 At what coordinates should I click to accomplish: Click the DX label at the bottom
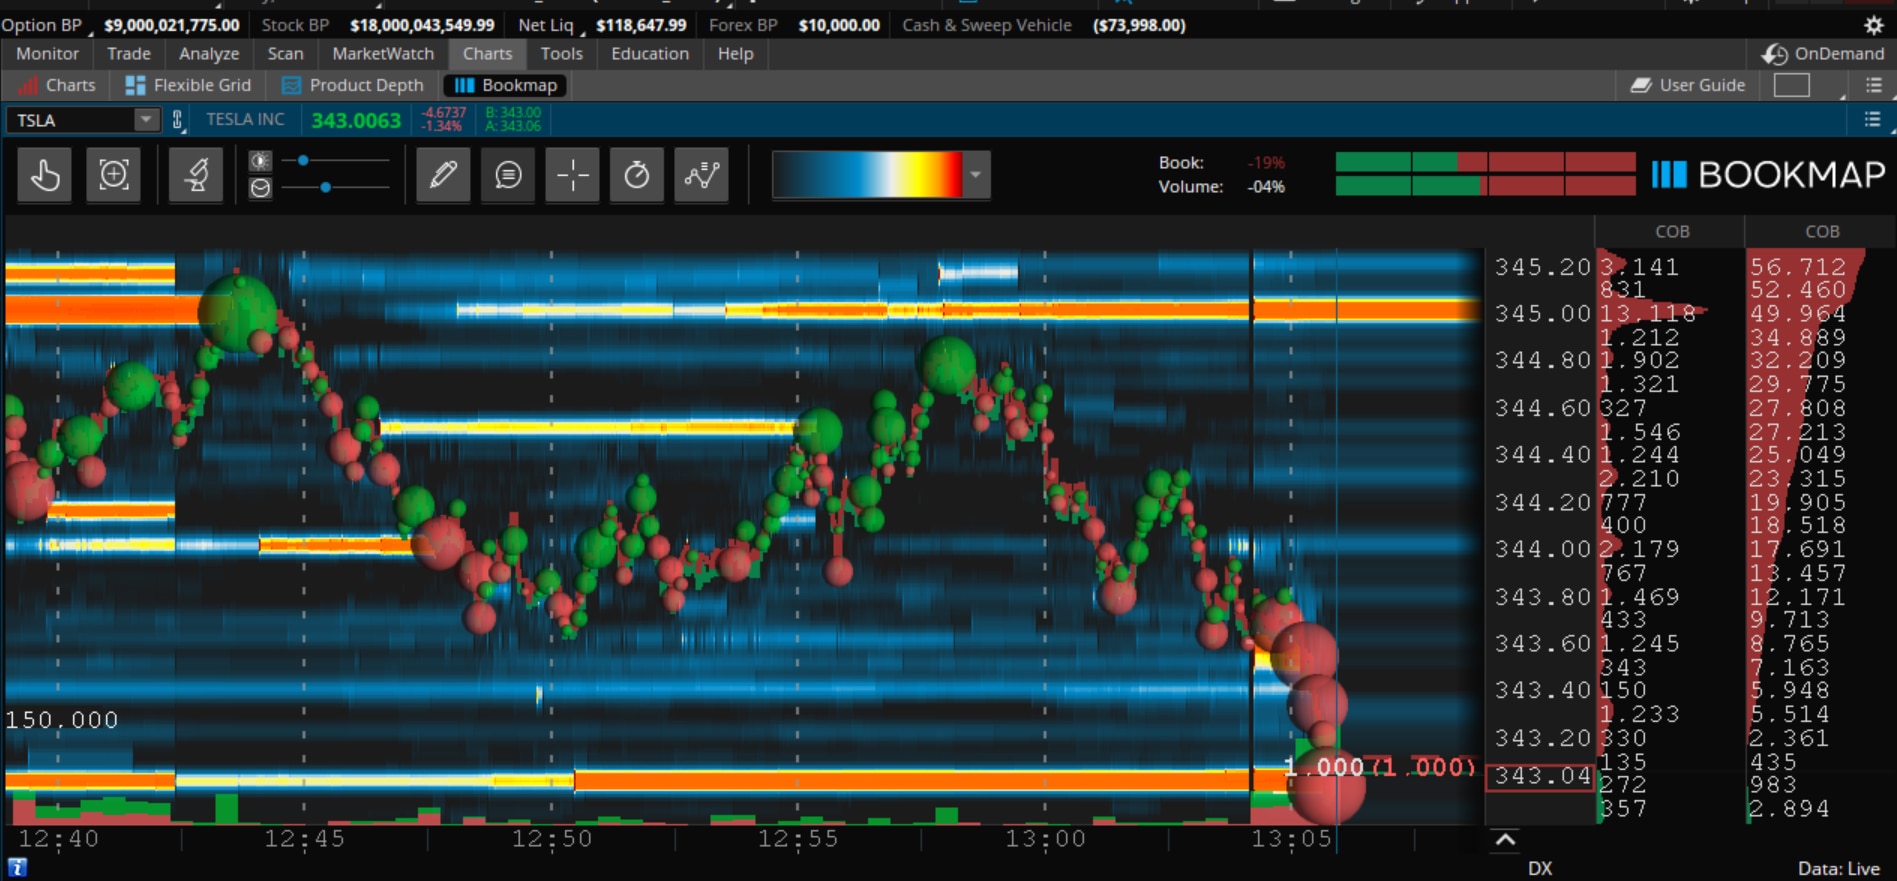[1540, 869]
